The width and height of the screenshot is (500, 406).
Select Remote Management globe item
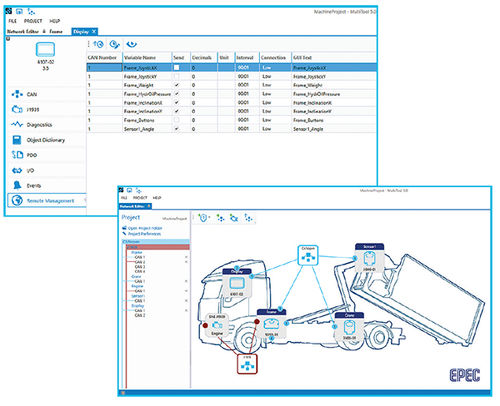pyautogui.click(x=47, y=201)
